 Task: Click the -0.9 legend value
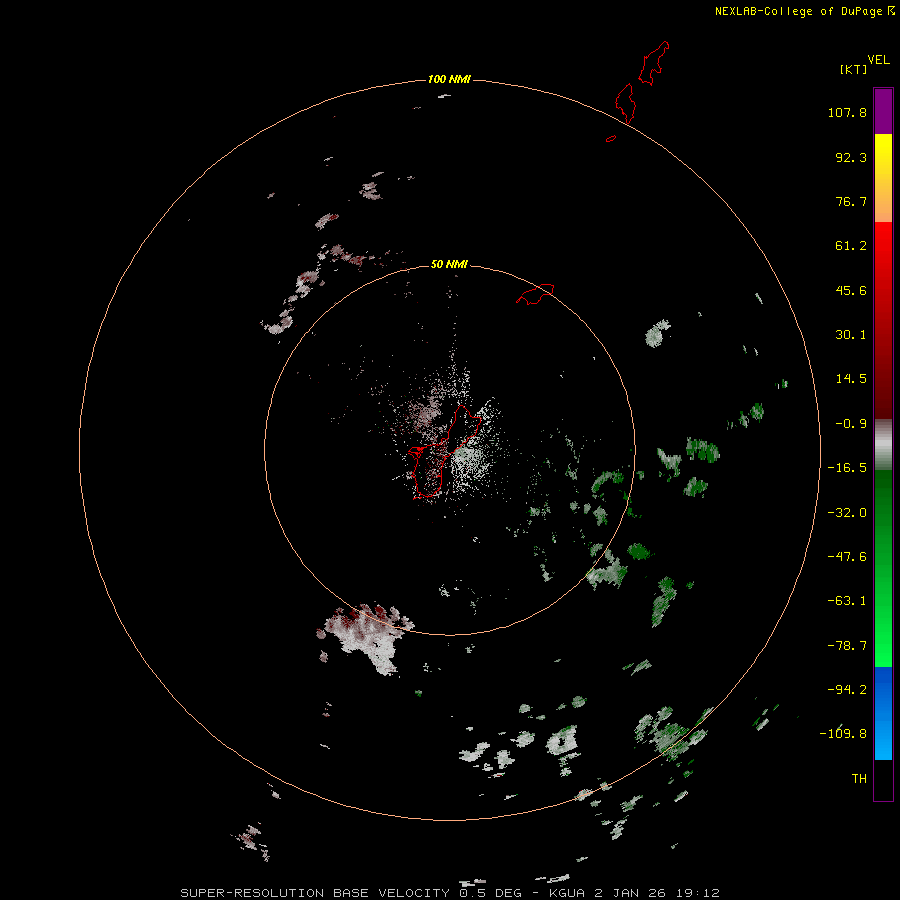pyautogui.click(x=851, y=424)
